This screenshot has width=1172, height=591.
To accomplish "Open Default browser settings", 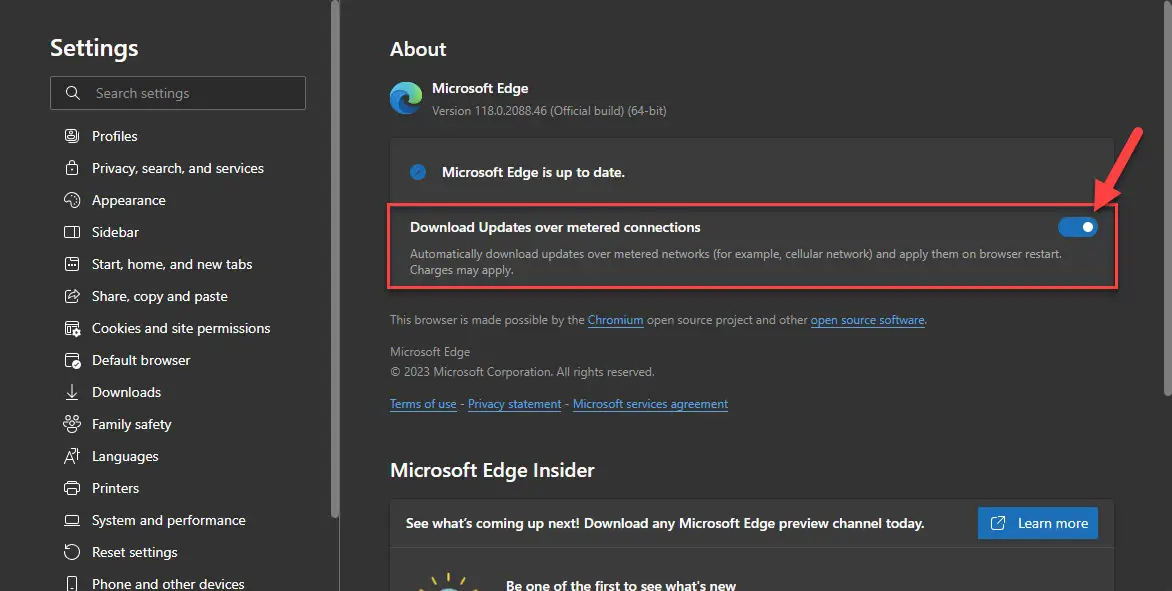I will click(x=141, y=360).
